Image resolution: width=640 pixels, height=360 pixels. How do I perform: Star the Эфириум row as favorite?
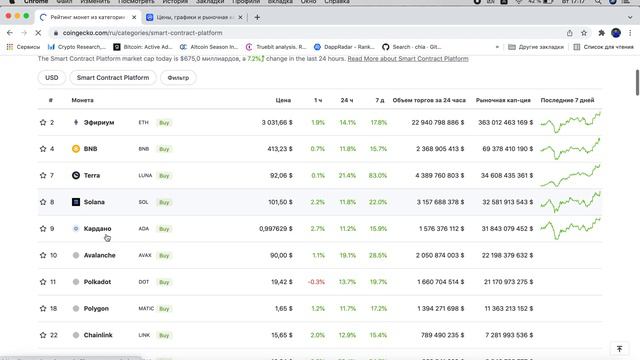pos(43,122)
